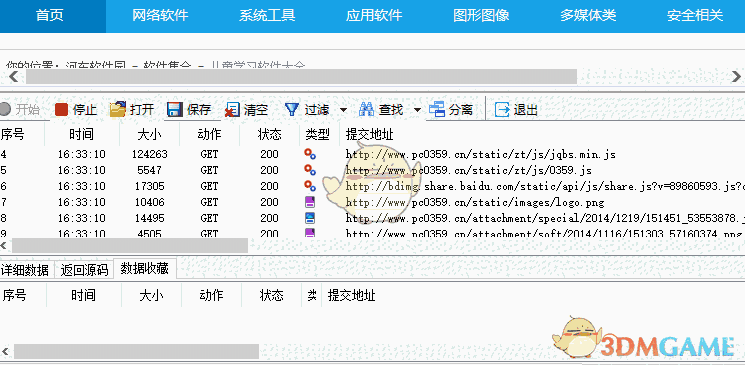Open the 图形图像 navigation item
Screen dimensions: 745x365
tap(481, 15)
